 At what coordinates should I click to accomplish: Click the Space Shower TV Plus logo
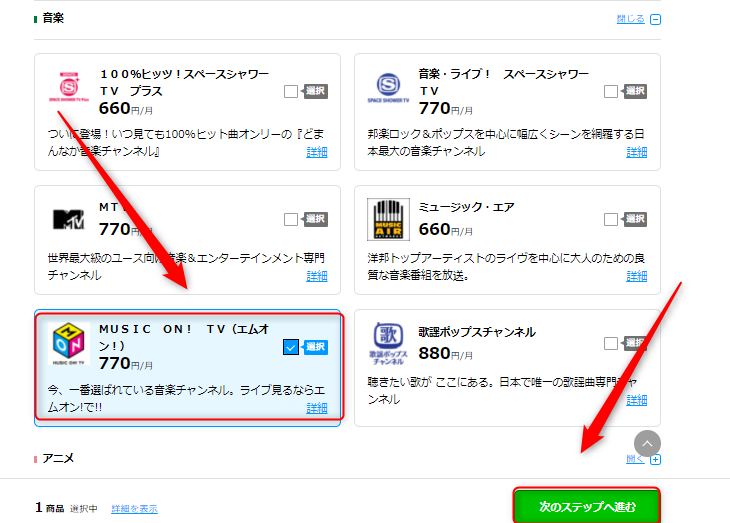coord(68,87)
